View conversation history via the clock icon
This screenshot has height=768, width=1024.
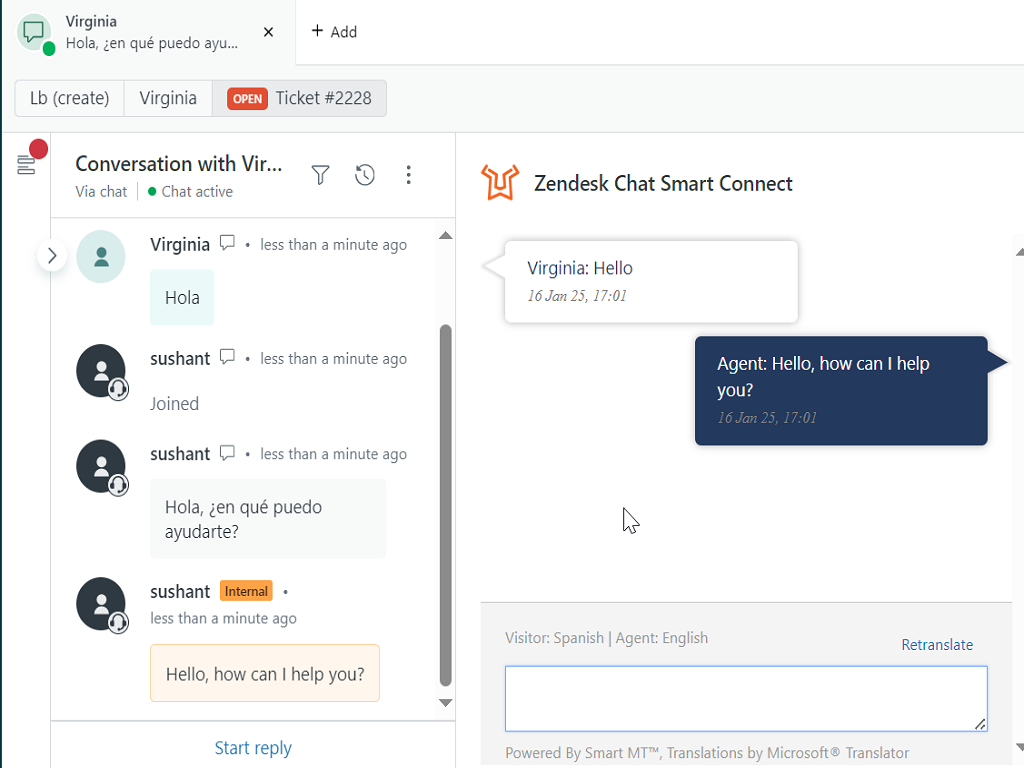[364, 174]
